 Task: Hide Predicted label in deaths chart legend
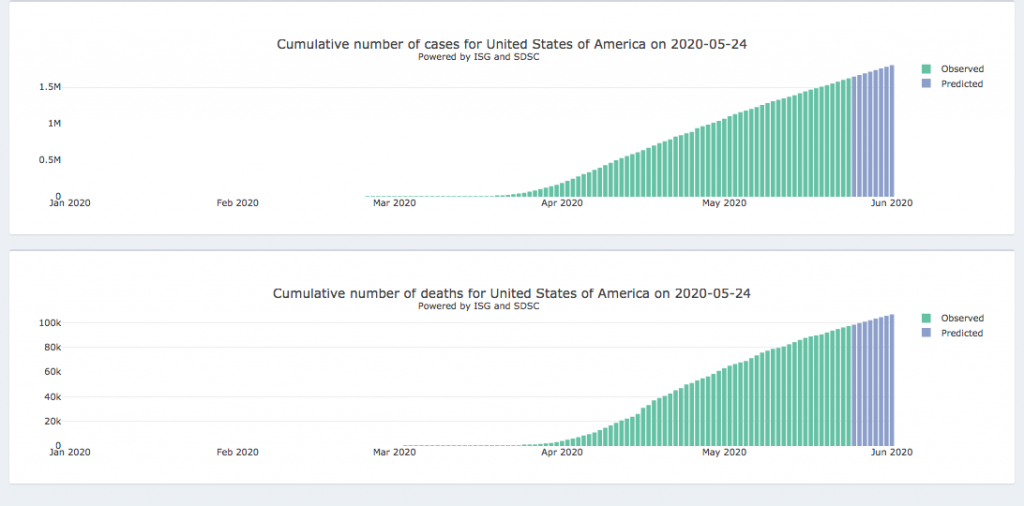click(961, 333)
